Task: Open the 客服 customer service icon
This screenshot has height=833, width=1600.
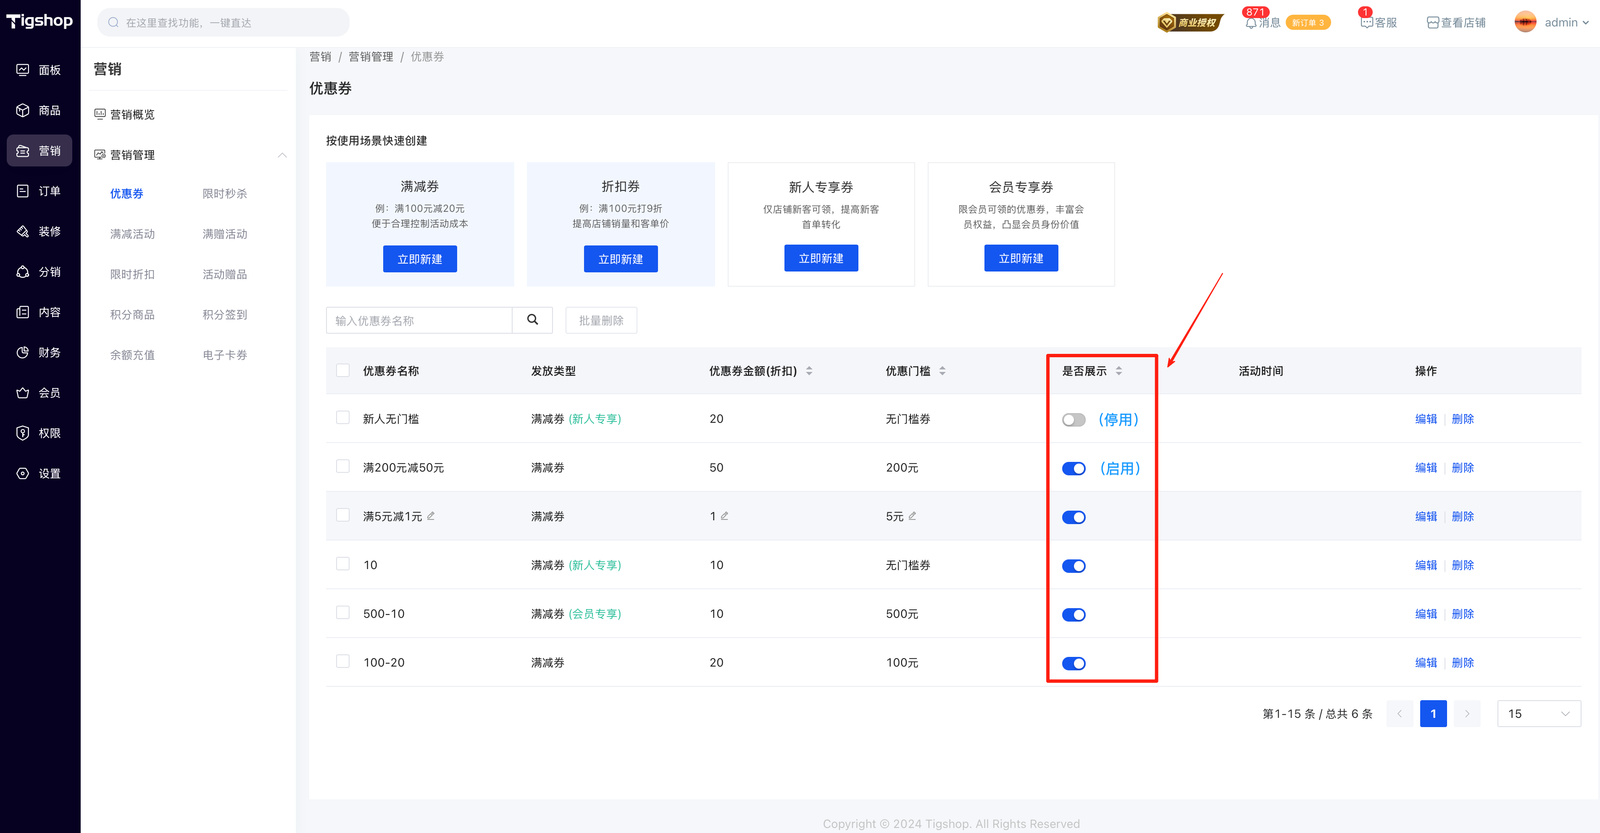Action: tap(1366, 22)
